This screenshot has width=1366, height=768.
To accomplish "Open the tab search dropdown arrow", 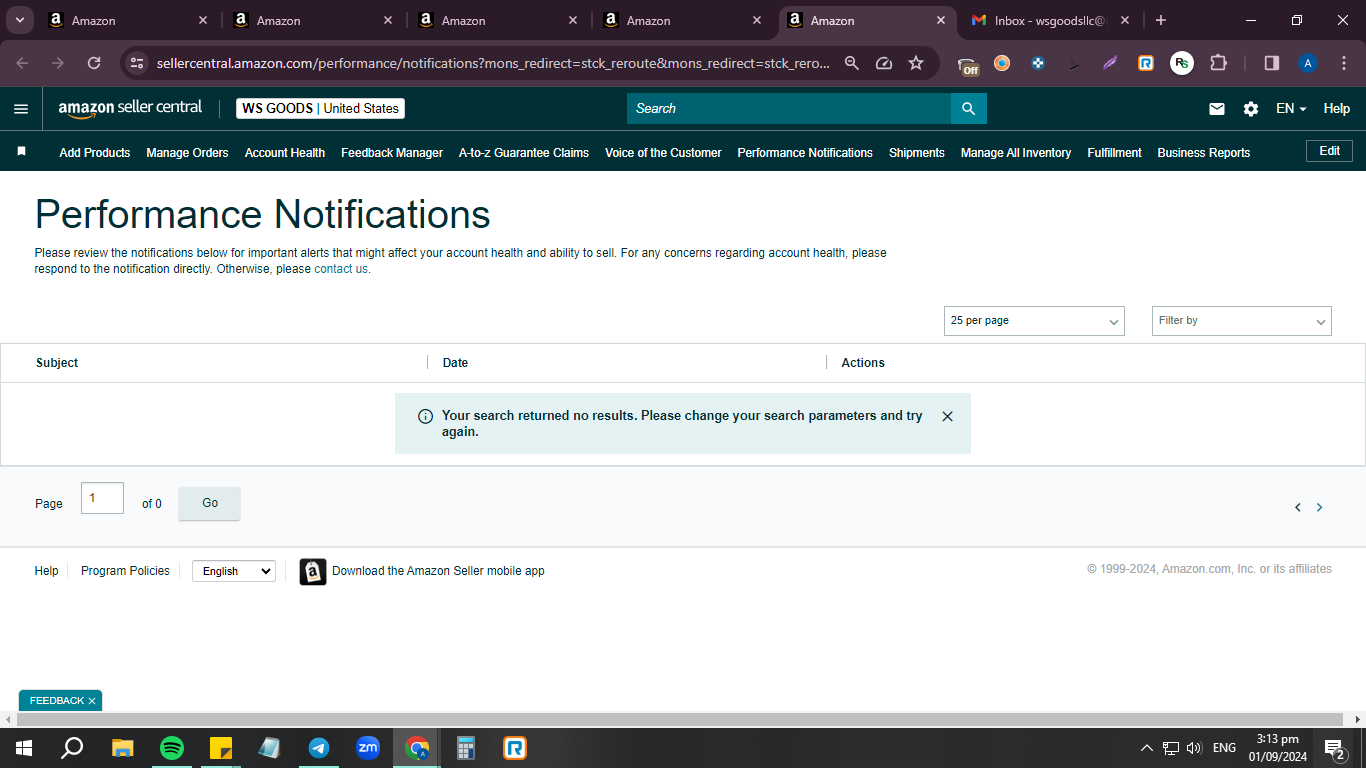I will click(19, 20).
